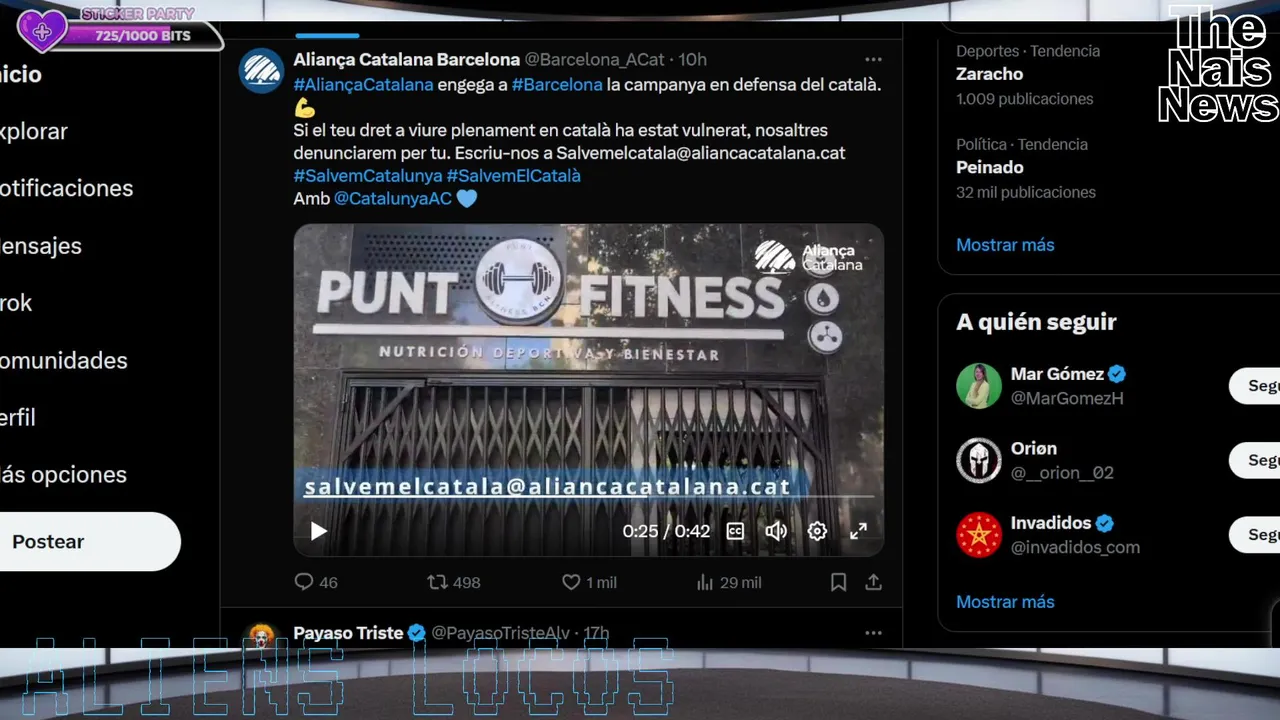Screen dimensions: 1280x720
Task: Go to Explorar in the sidebar
Action: [34, 131]
